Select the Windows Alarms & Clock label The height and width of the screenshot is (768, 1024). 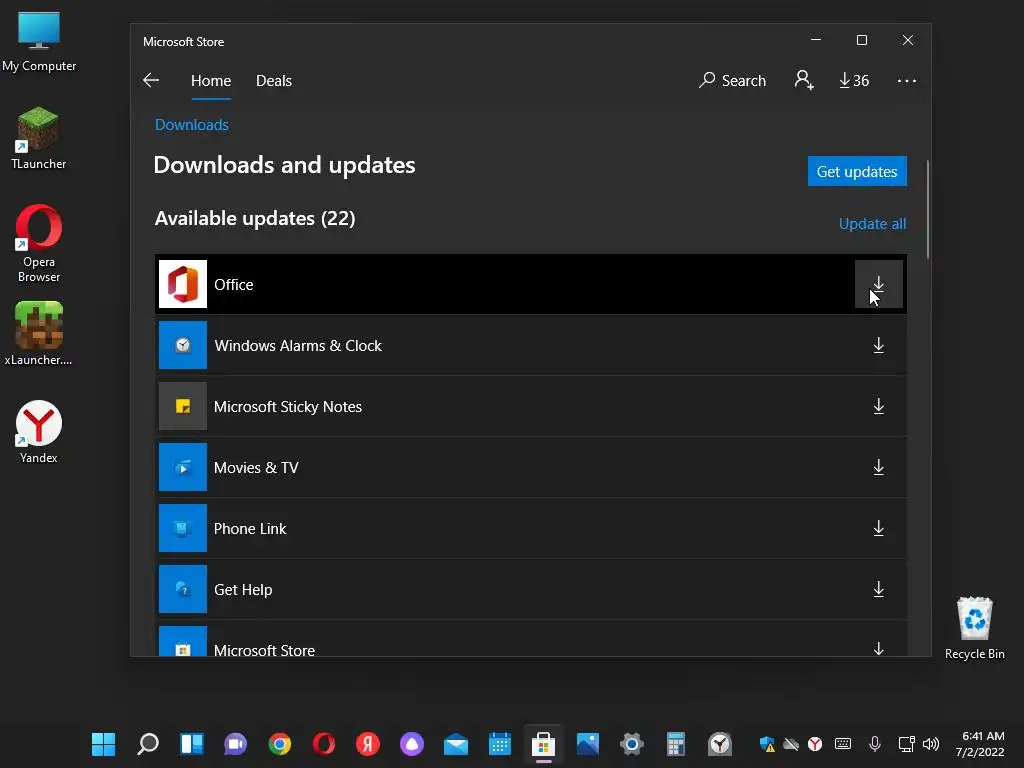tap(298, 345)
